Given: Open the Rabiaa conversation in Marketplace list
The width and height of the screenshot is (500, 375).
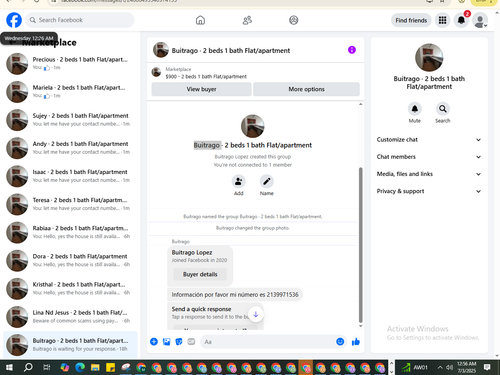Looking at the screenshot, I should pos(70,232).
